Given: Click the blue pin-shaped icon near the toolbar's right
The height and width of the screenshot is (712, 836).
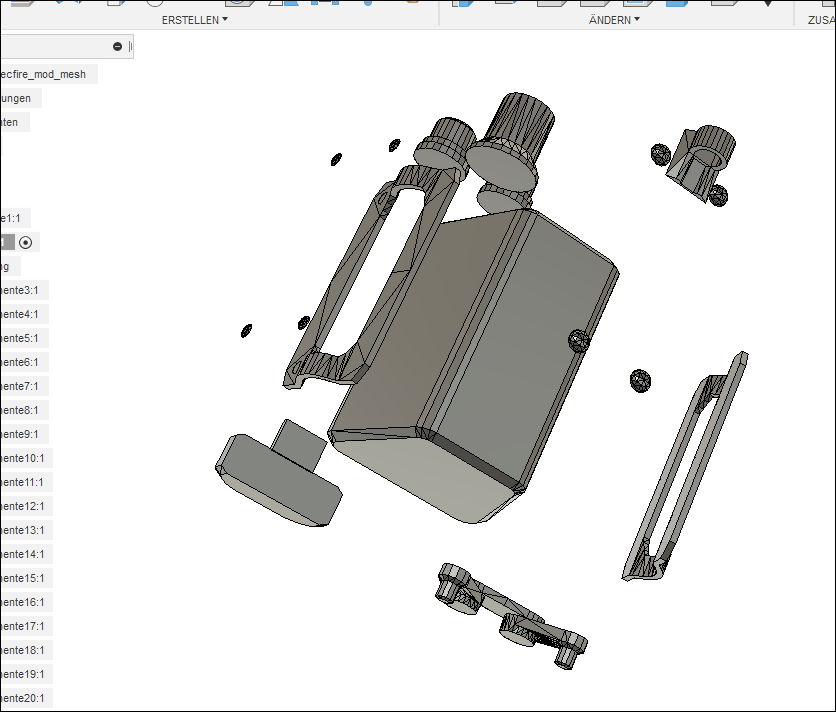Looking at the screenshot, I should (x=367, y=5).
